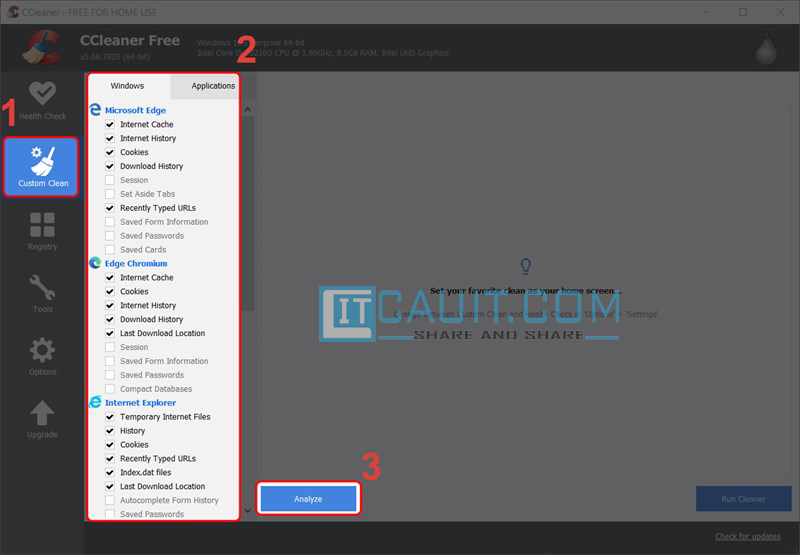Click the Analyze button

click(308, 499)
